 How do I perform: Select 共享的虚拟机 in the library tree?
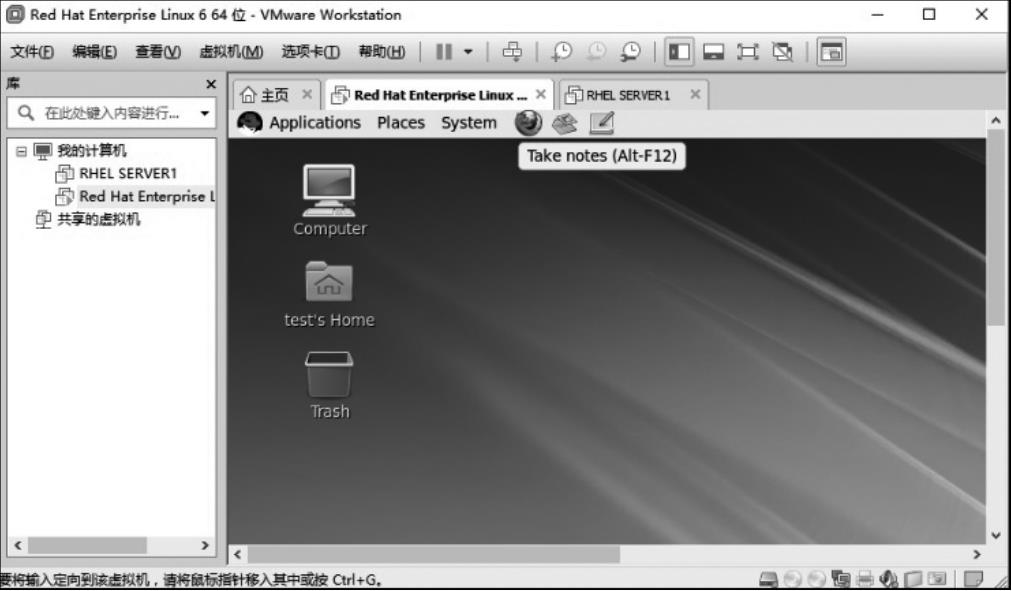pyautogui.click(x=98, y=219)
